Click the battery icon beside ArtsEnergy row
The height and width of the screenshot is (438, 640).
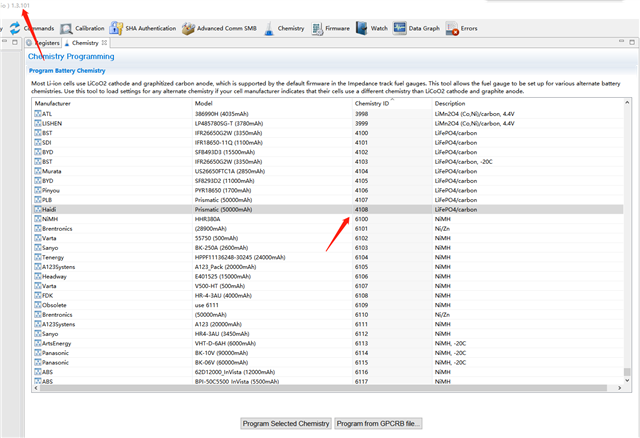pos(38,343)
